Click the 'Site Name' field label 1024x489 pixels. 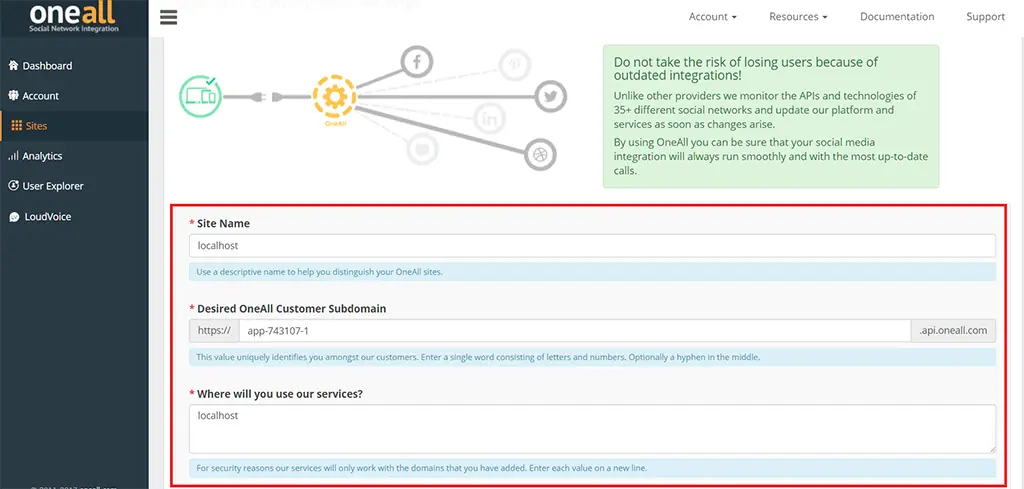(x=223, y=223)
